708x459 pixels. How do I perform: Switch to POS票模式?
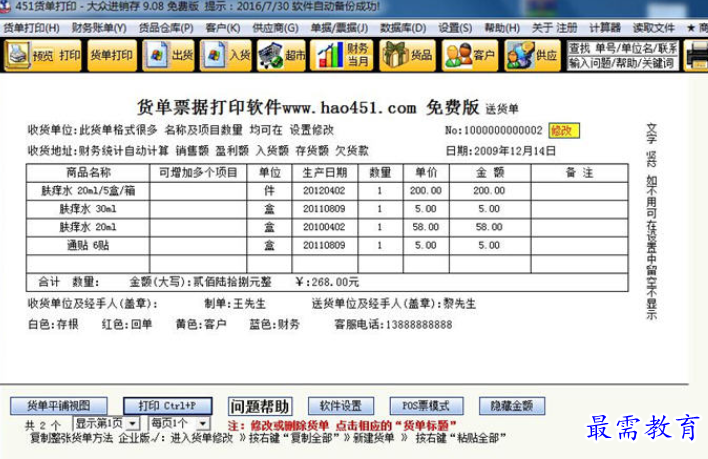click(x=426, y=406)
